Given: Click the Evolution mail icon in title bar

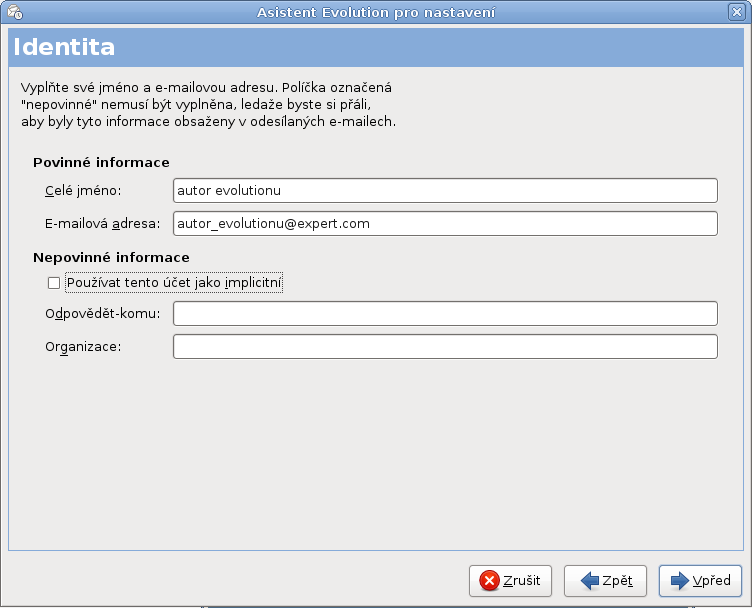Looking at the screenshot, I should pyautogui.click(x=15, y=12).
